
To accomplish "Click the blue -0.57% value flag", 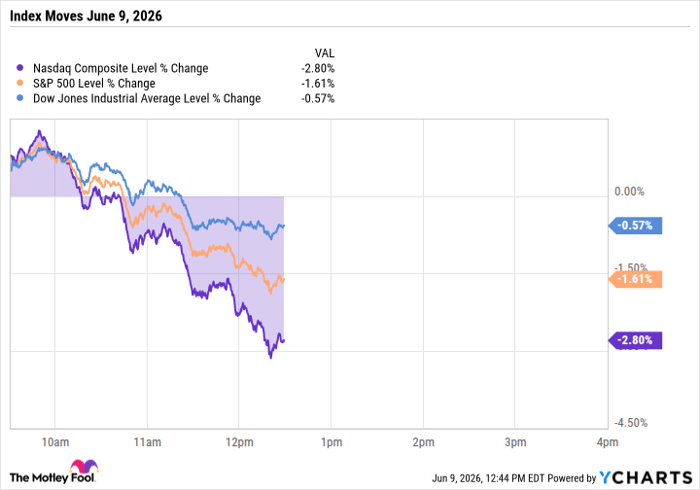I will click(x=635, y=225).
